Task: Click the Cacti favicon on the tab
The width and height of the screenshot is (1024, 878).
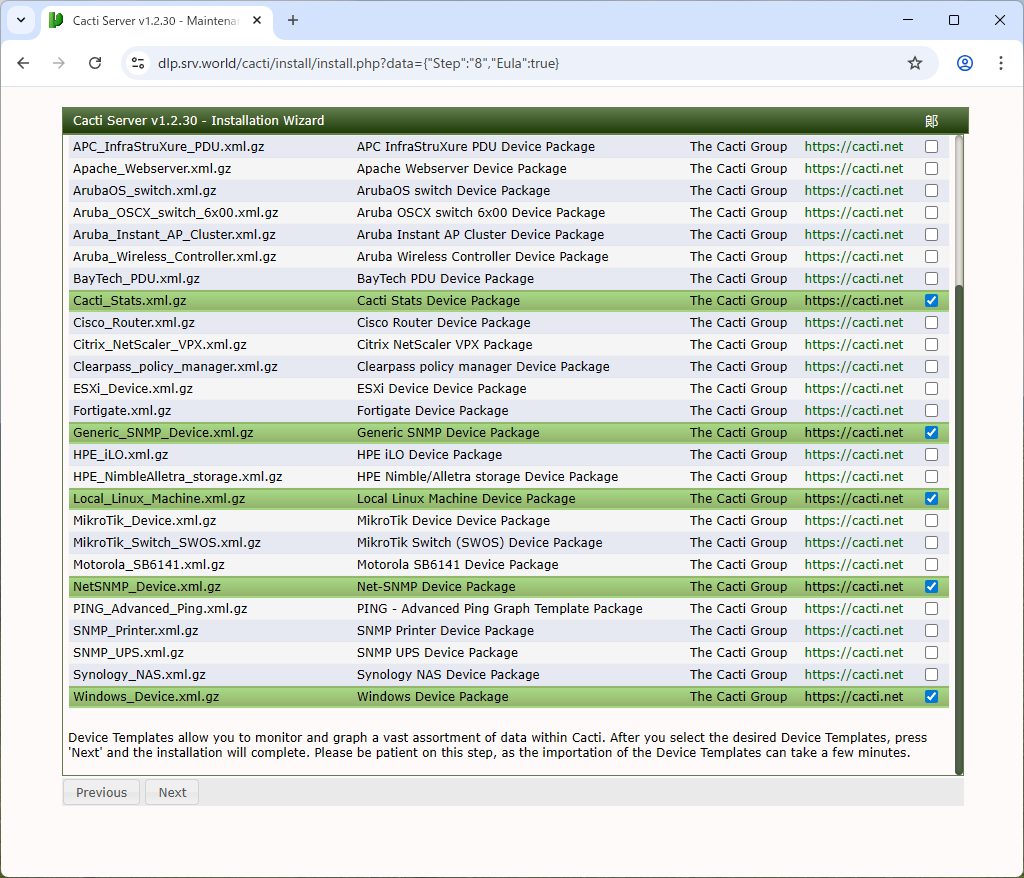Action: tap(56, 21)
